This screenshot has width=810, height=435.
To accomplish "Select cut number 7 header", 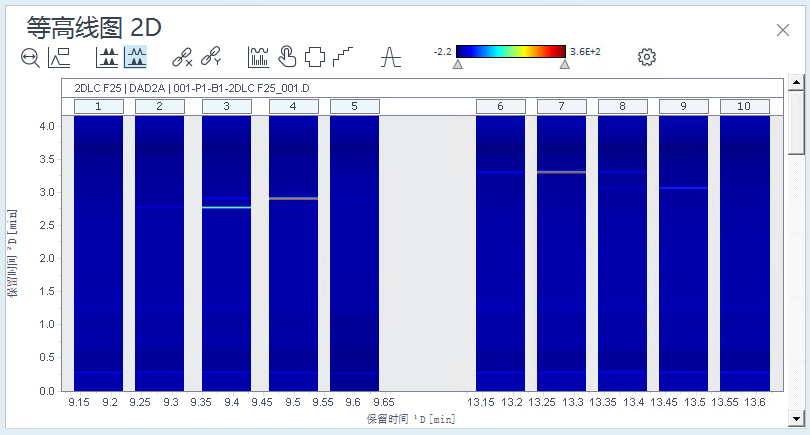I will (562, 106).
